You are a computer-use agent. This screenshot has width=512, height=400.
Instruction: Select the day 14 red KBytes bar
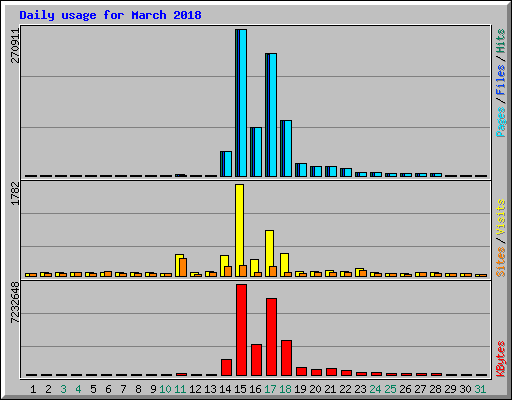[226, 367]
